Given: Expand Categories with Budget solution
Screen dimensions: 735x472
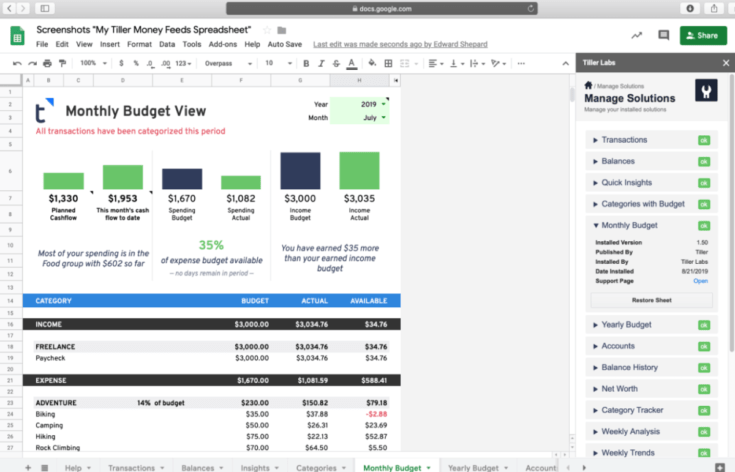Looking at the screenshot, I should 652,204.
